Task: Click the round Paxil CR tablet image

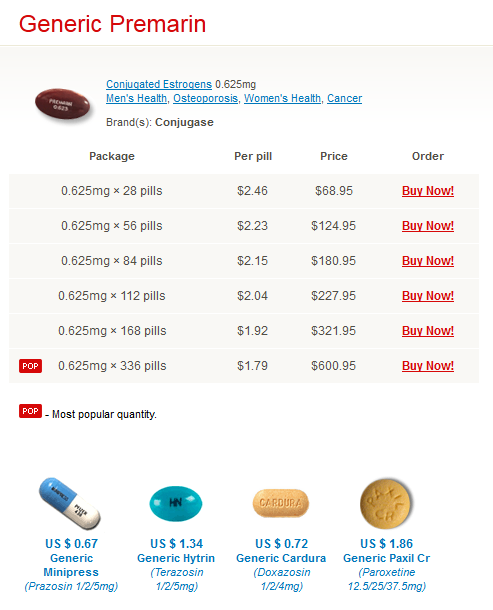Action: click(x=386, y=503)
